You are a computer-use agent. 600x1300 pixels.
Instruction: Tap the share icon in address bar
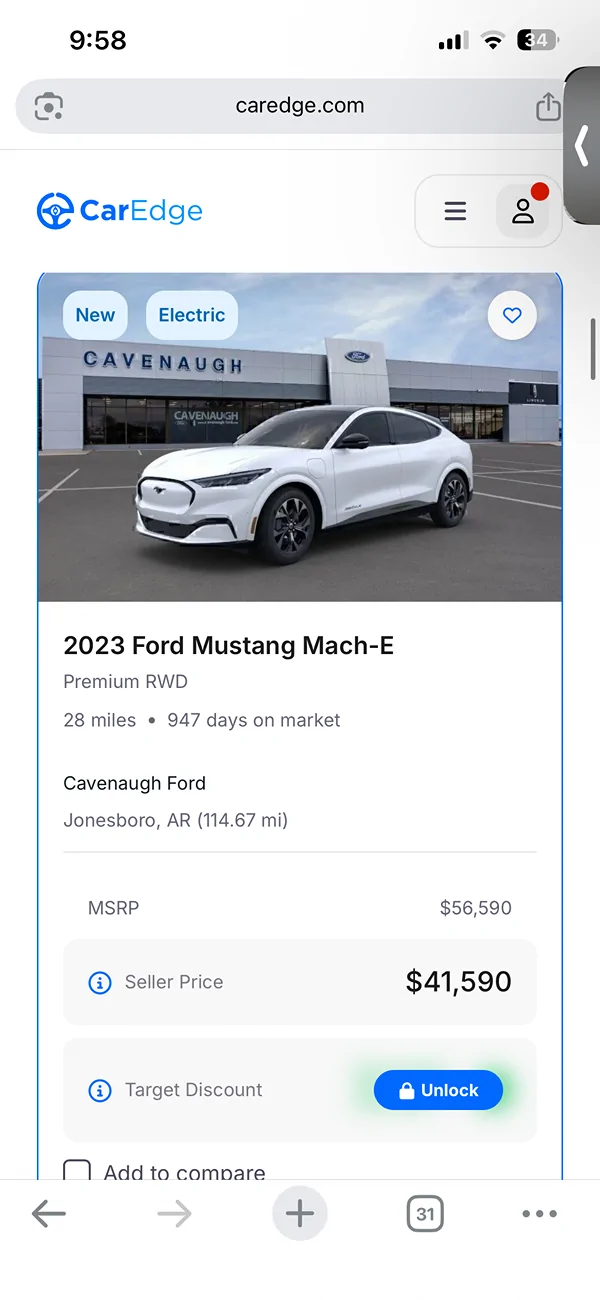pyautogui.click(x=547, y=106)
